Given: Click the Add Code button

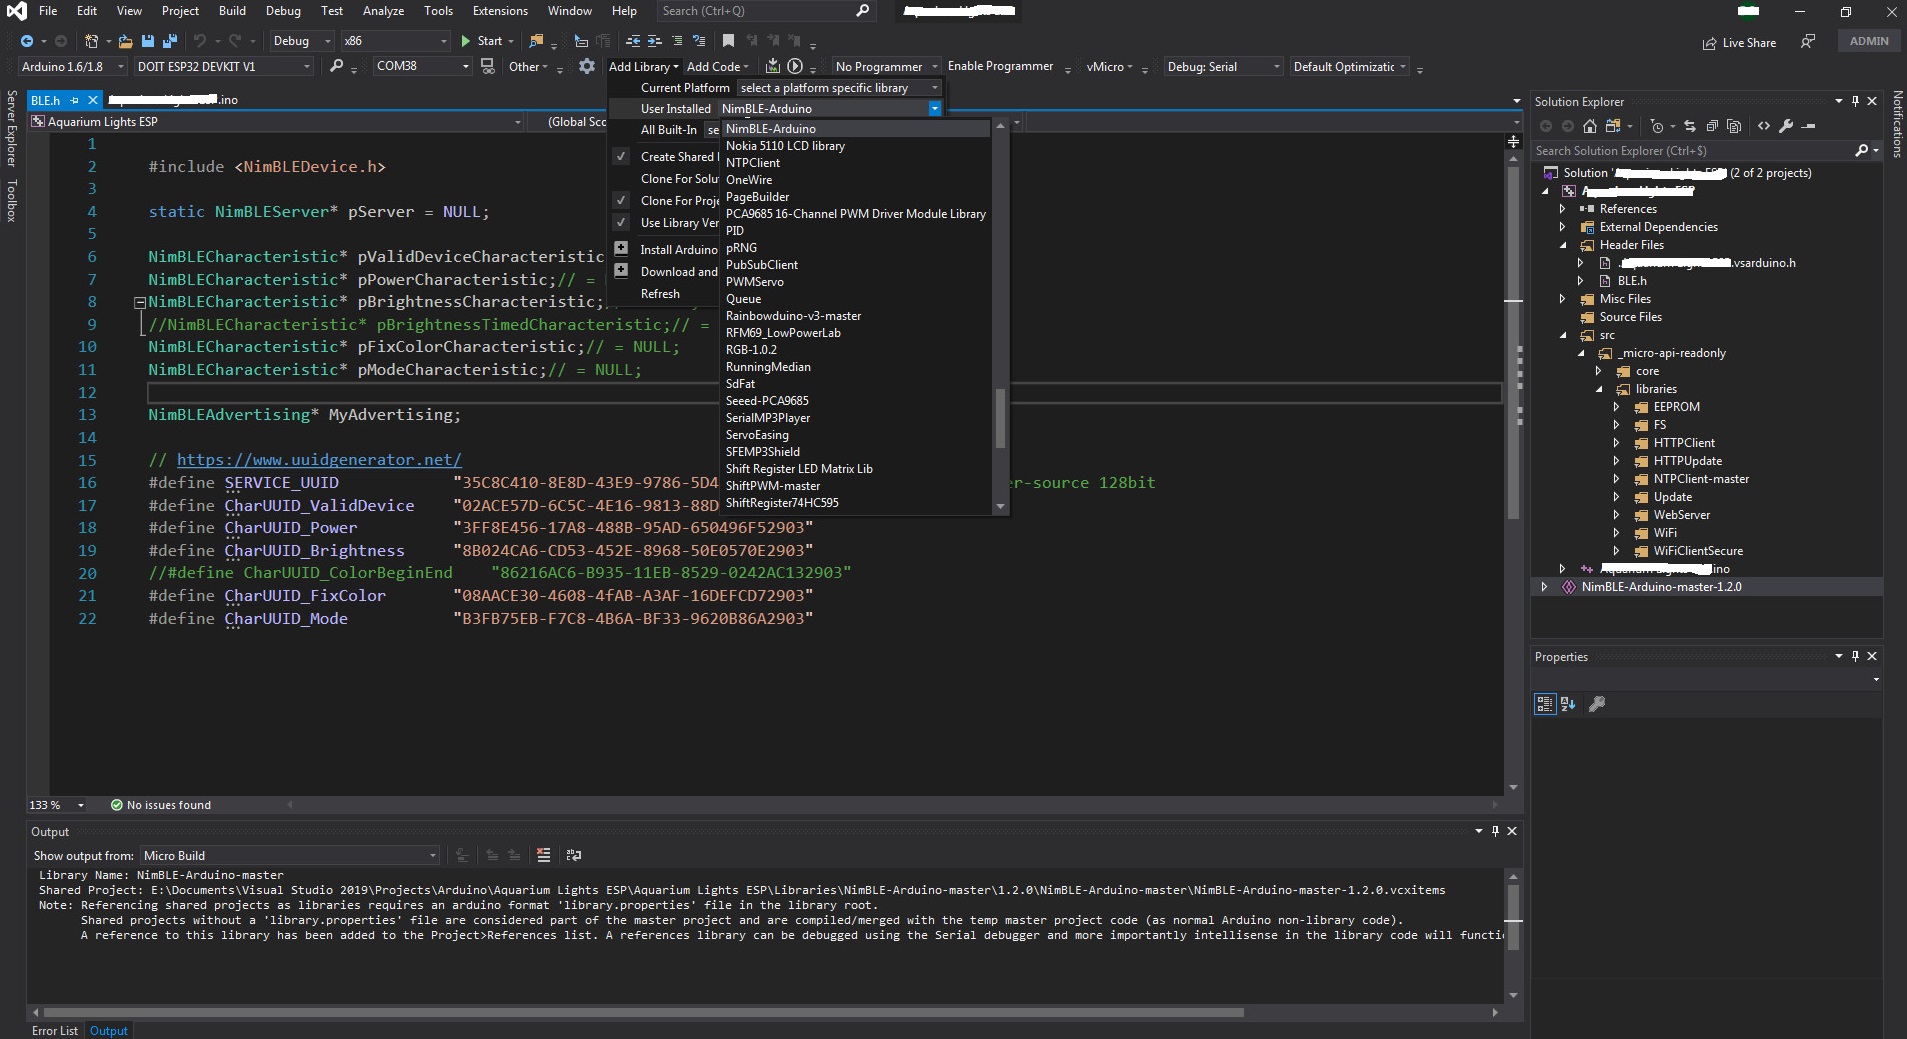Looking at the screenshot, I should pos(718,66).
